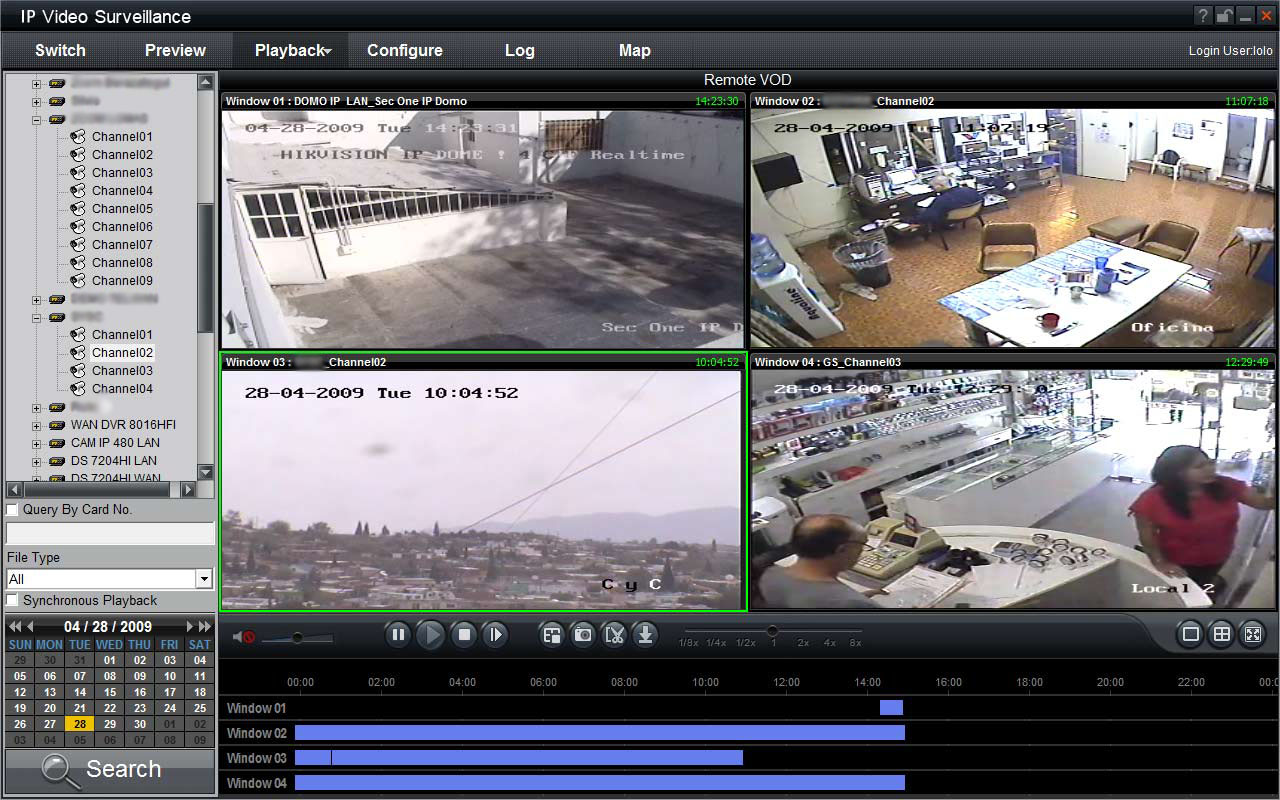
Task: Click the scissors clip video icon
Action: [614, 635]
